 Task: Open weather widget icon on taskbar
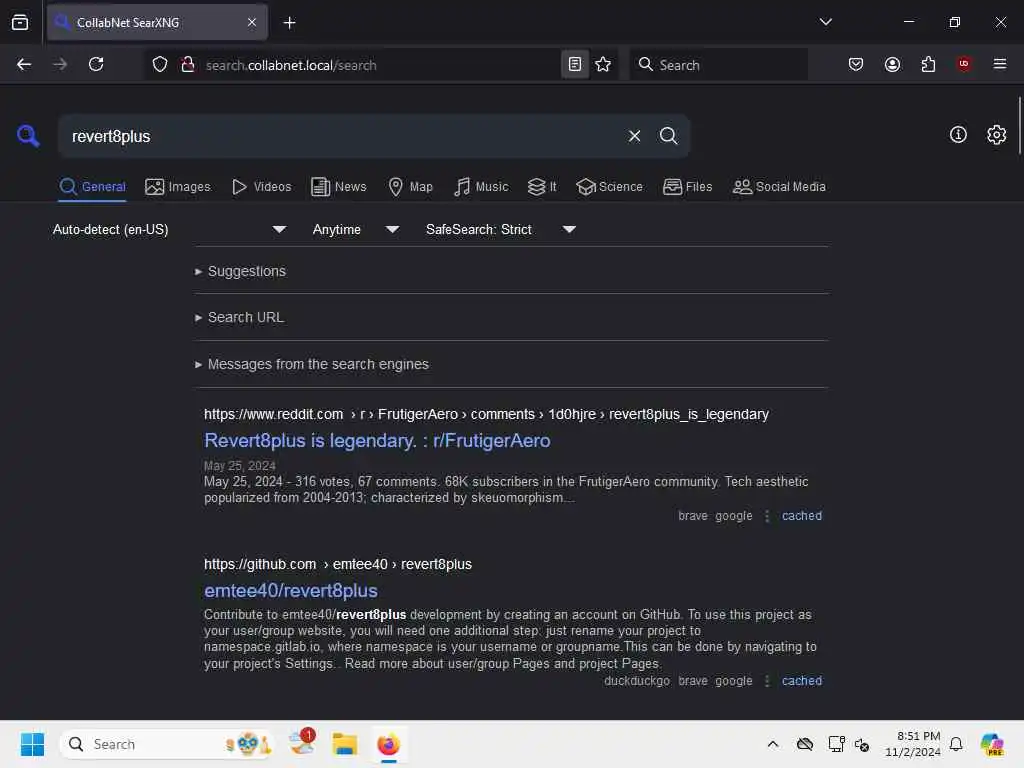[x=302, y=743]
